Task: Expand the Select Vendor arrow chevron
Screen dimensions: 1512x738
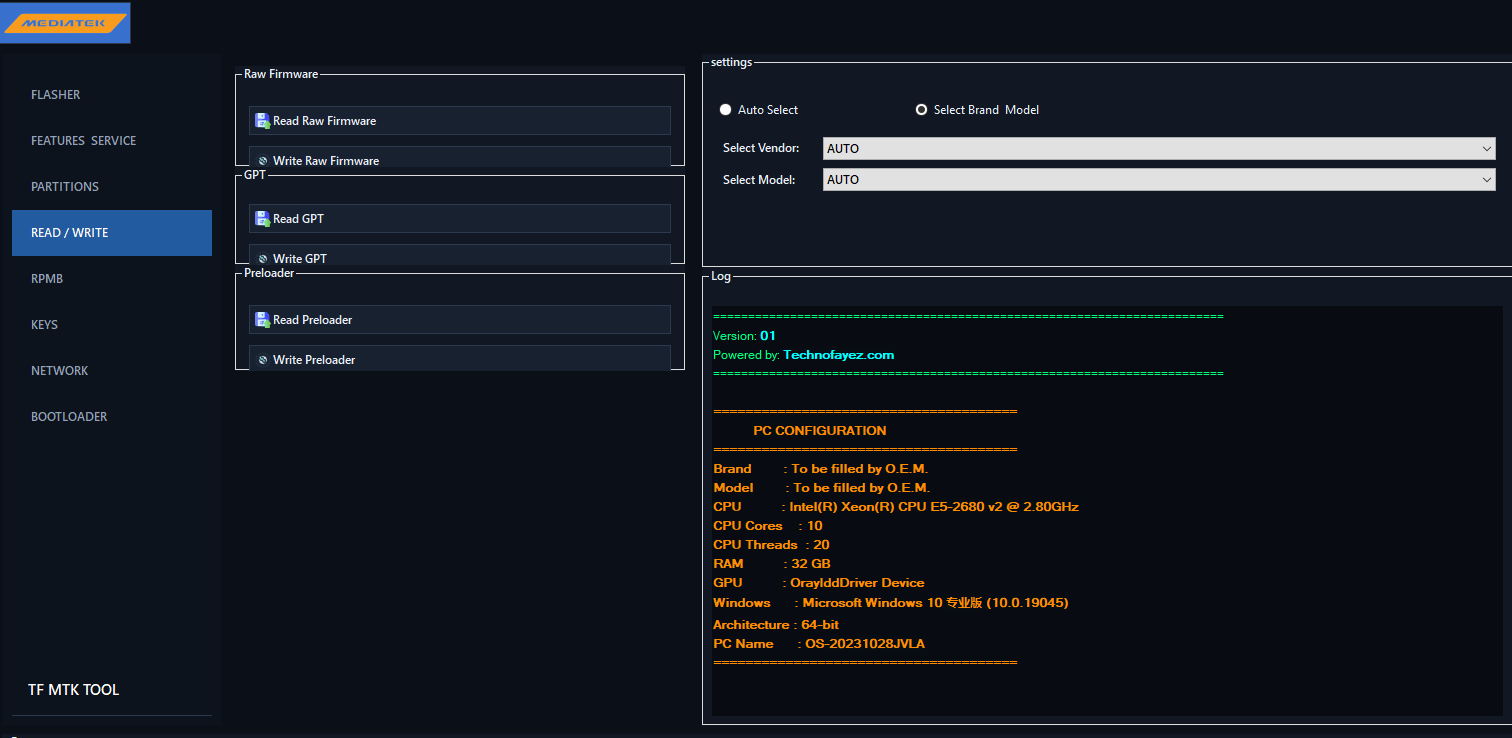Action: (x=1487, y=149)
